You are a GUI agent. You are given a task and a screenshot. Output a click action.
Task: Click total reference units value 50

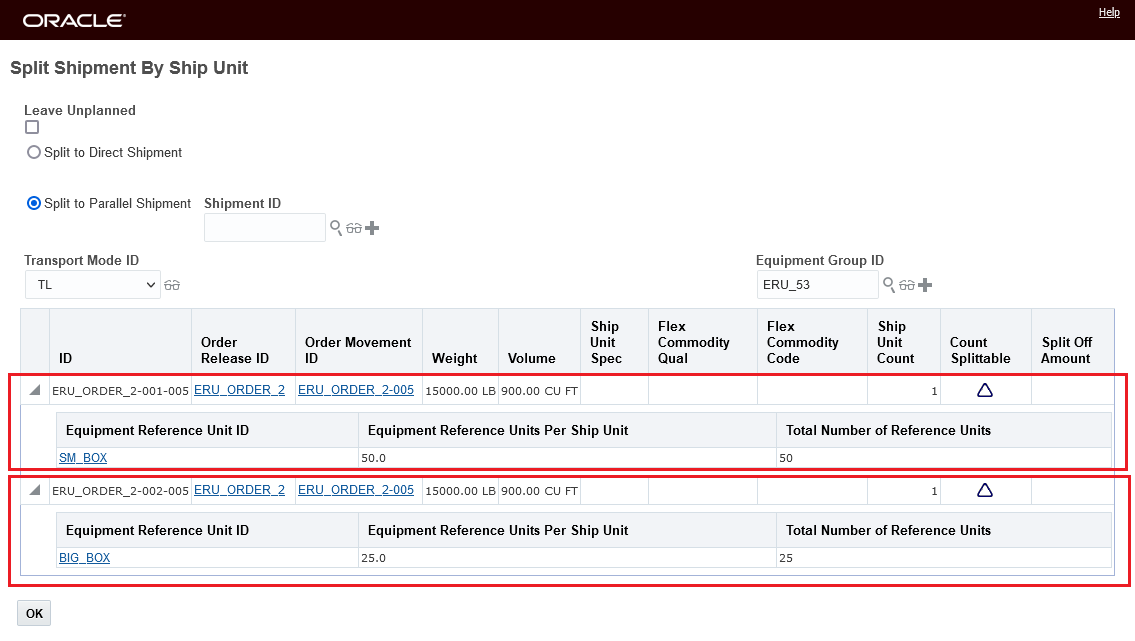[x=786, y=458]
